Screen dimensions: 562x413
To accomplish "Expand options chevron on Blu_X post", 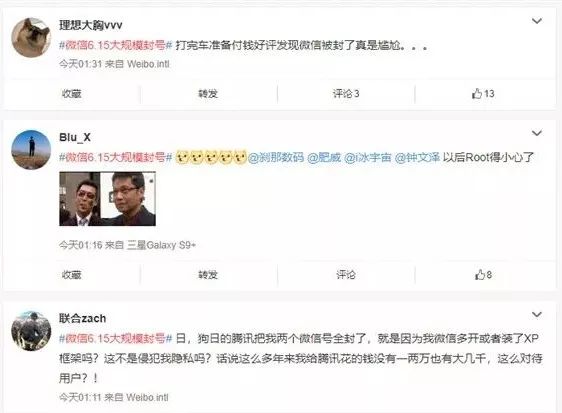I will pos(537,133).
